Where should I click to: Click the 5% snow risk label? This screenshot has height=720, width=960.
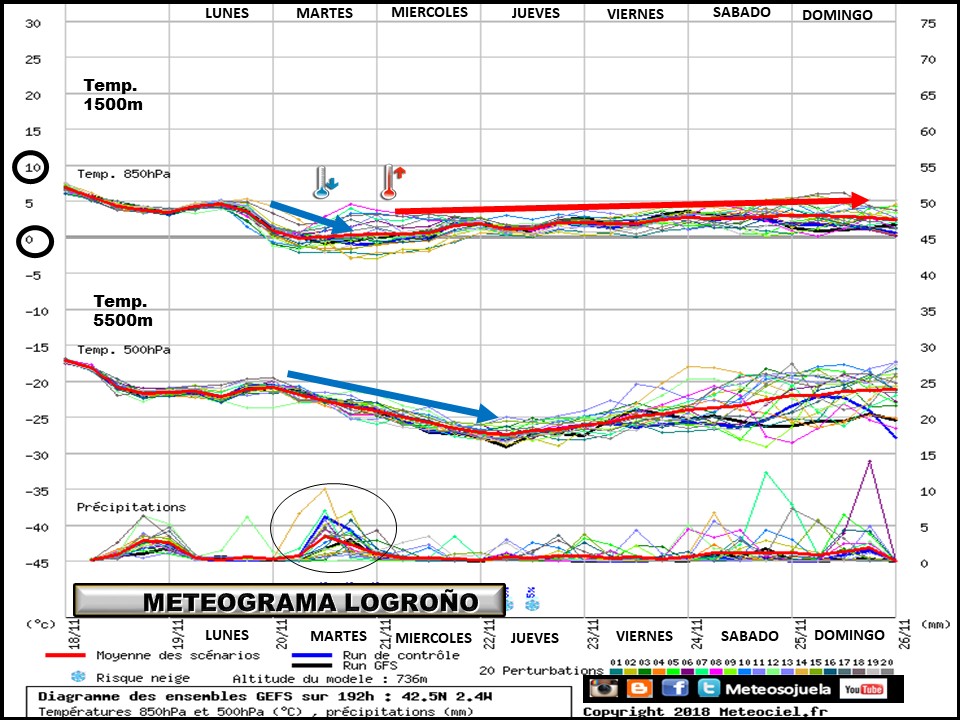point(531,592)
